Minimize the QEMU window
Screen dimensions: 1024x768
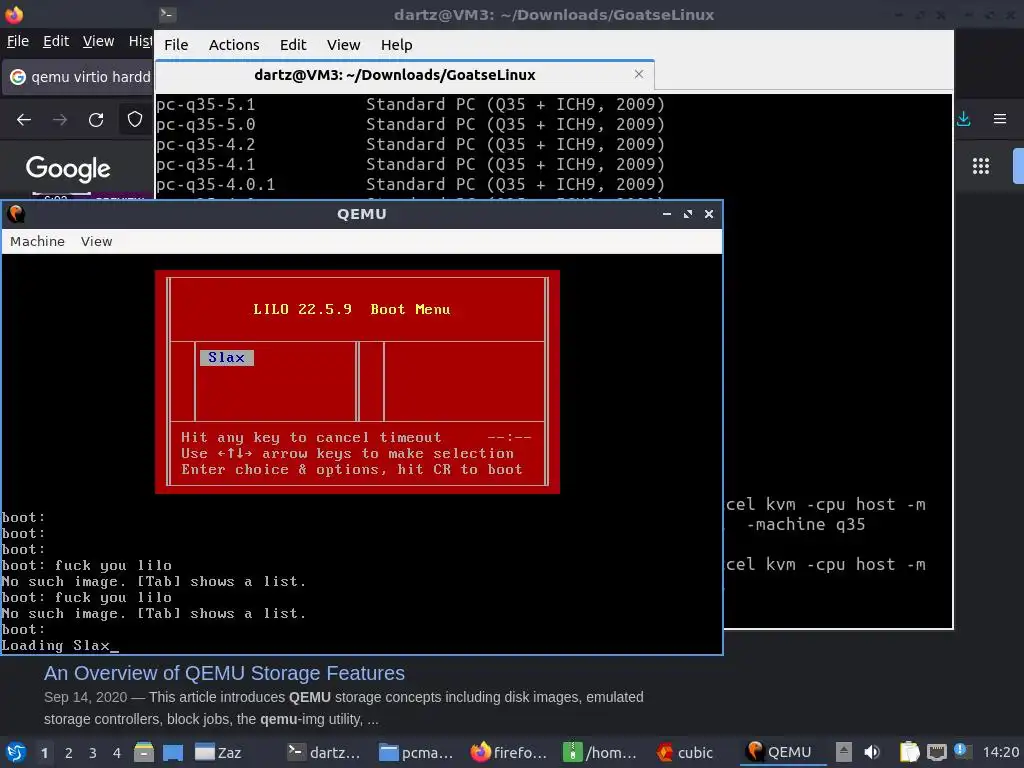667,214
